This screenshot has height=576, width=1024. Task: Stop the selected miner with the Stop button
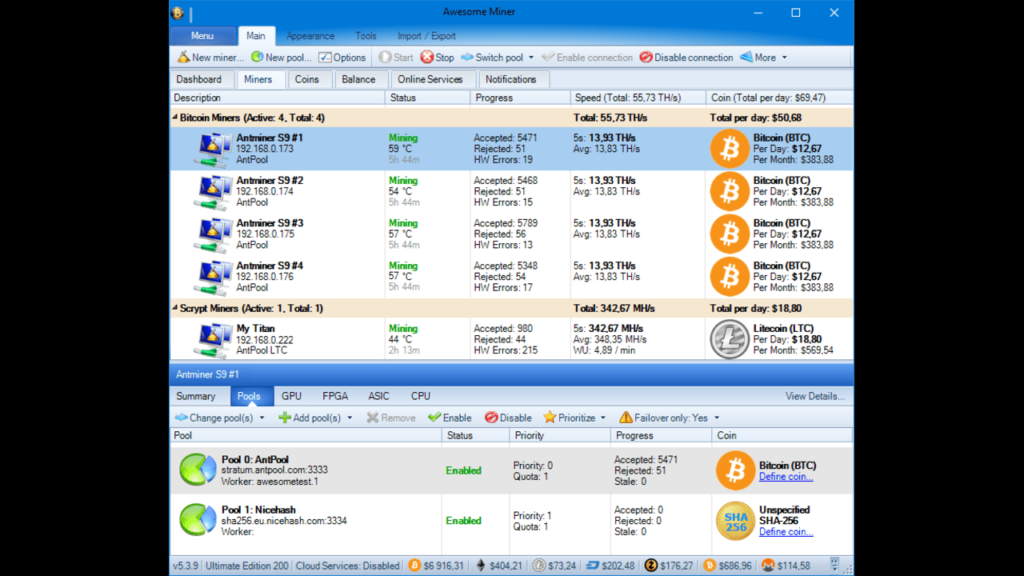click(438, 57)
